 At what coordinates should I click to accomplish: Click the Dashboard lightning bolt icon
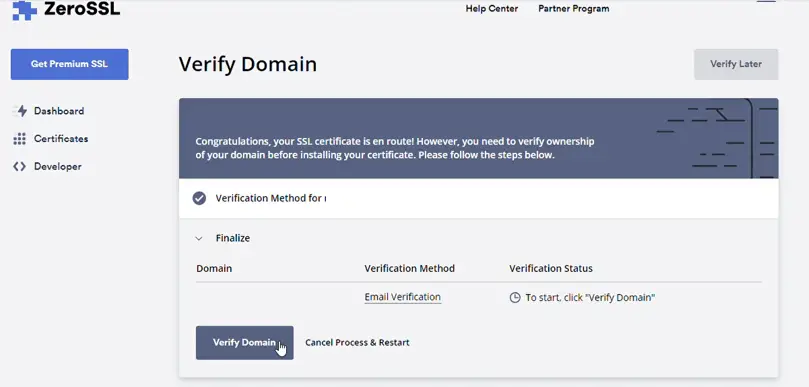point(20,111)
